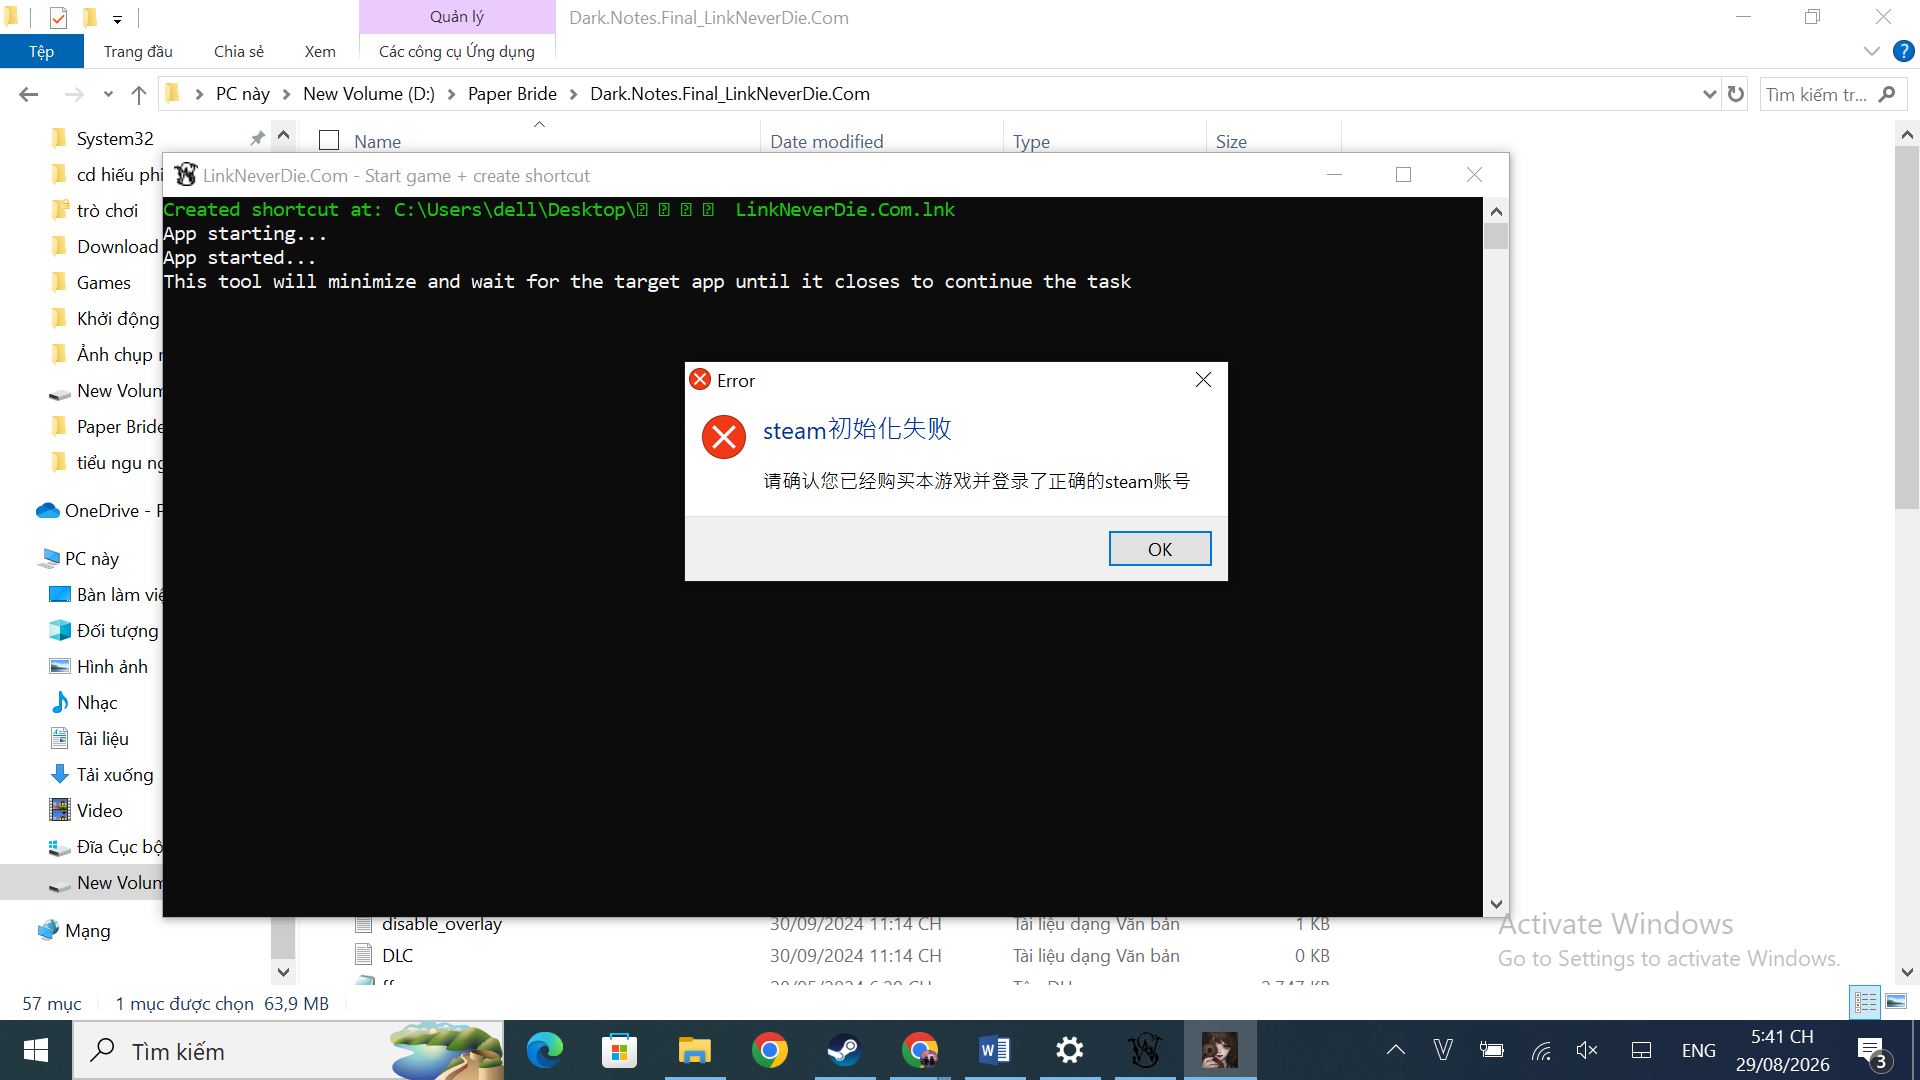Screen dimensions: 1920x1080
Task: Open Tài liệu in navigation pane
Action: tap(102, 738)
